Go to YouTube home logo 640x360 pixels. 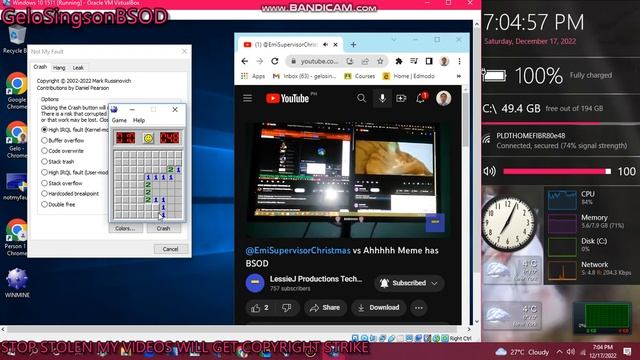pos(288,98)
